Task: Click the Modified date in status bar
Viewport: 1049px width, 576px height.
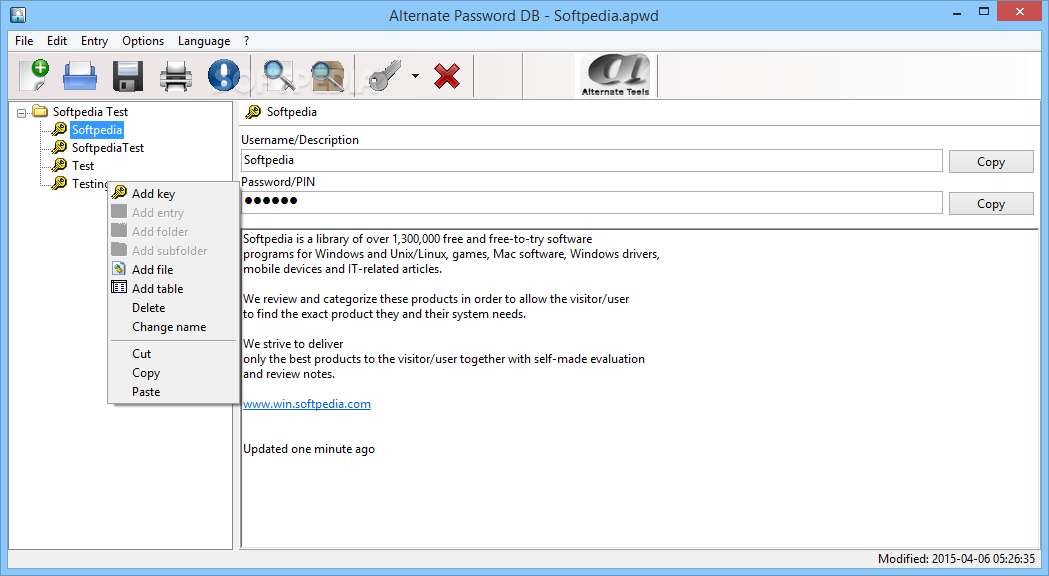Action: point(956,559)
